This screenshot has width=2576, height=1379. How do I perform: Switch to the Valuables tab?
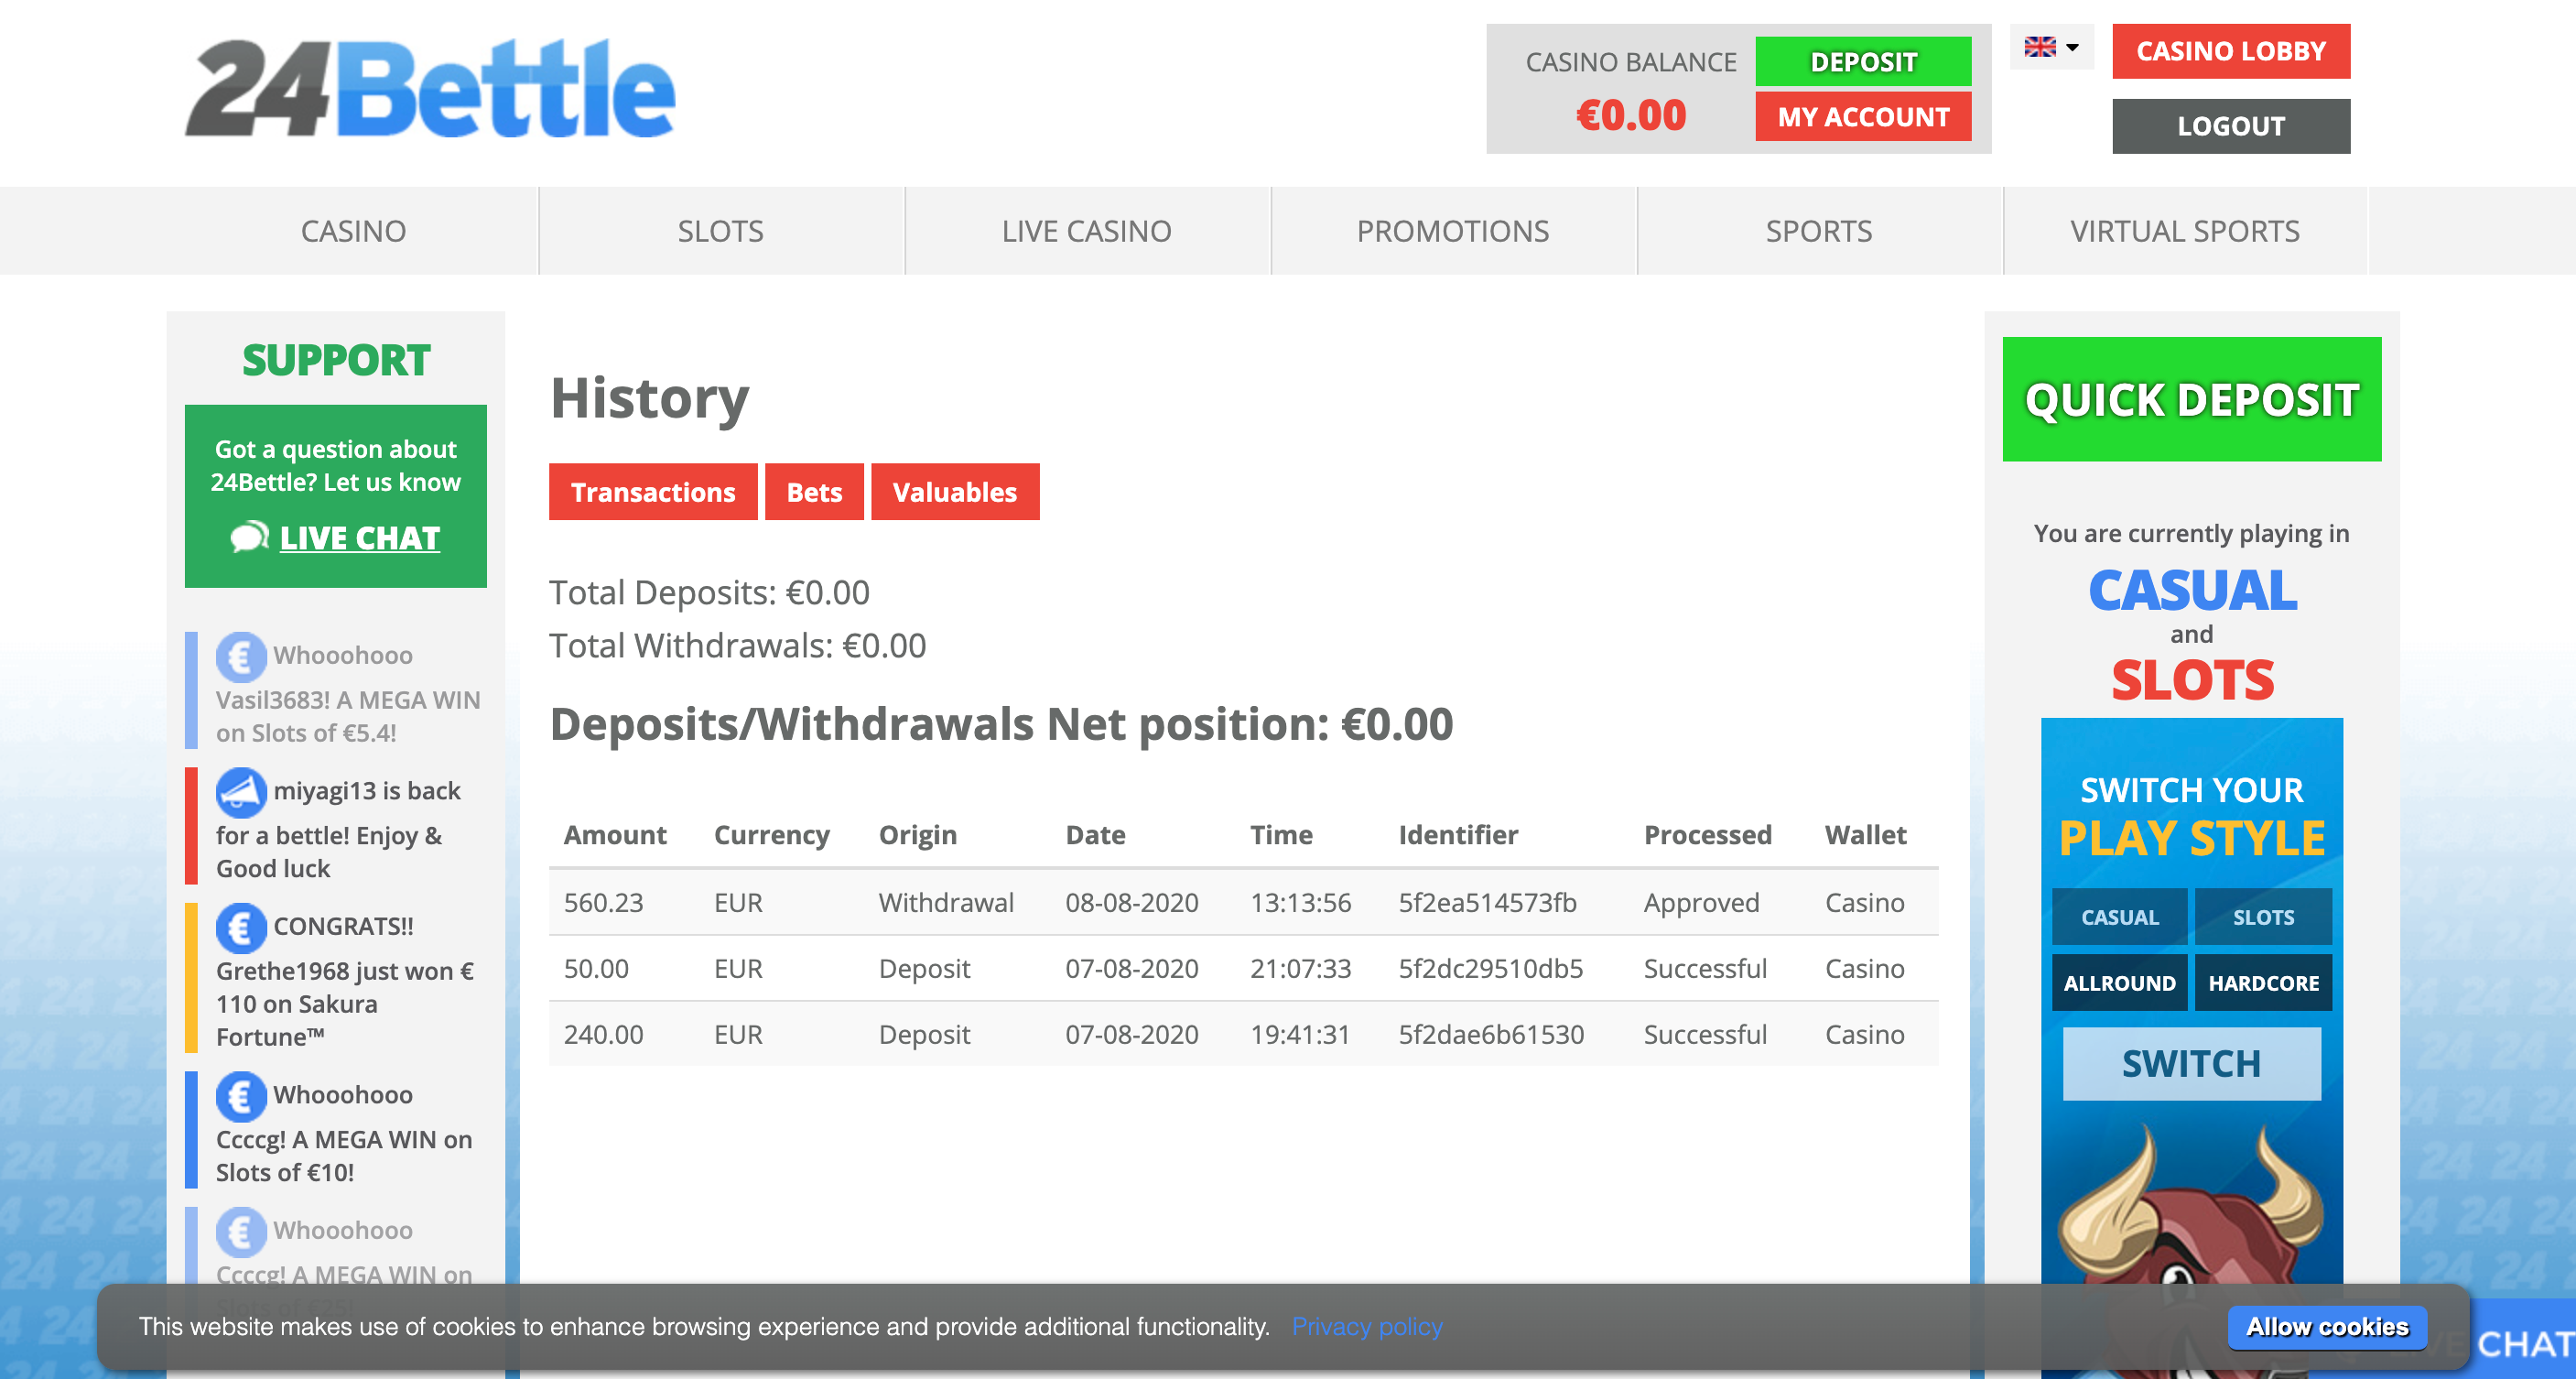point(954,492)
